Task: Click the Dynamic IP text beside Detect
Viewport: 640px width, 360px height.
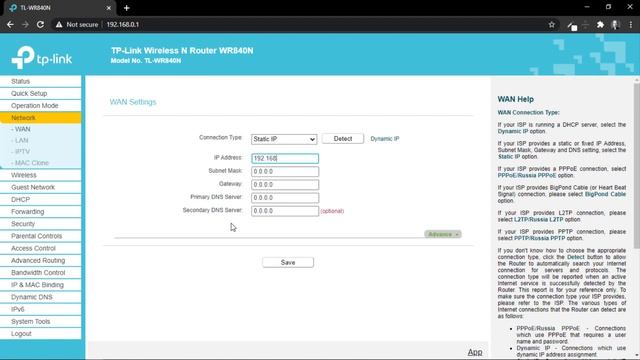Action: coord(384,139)
